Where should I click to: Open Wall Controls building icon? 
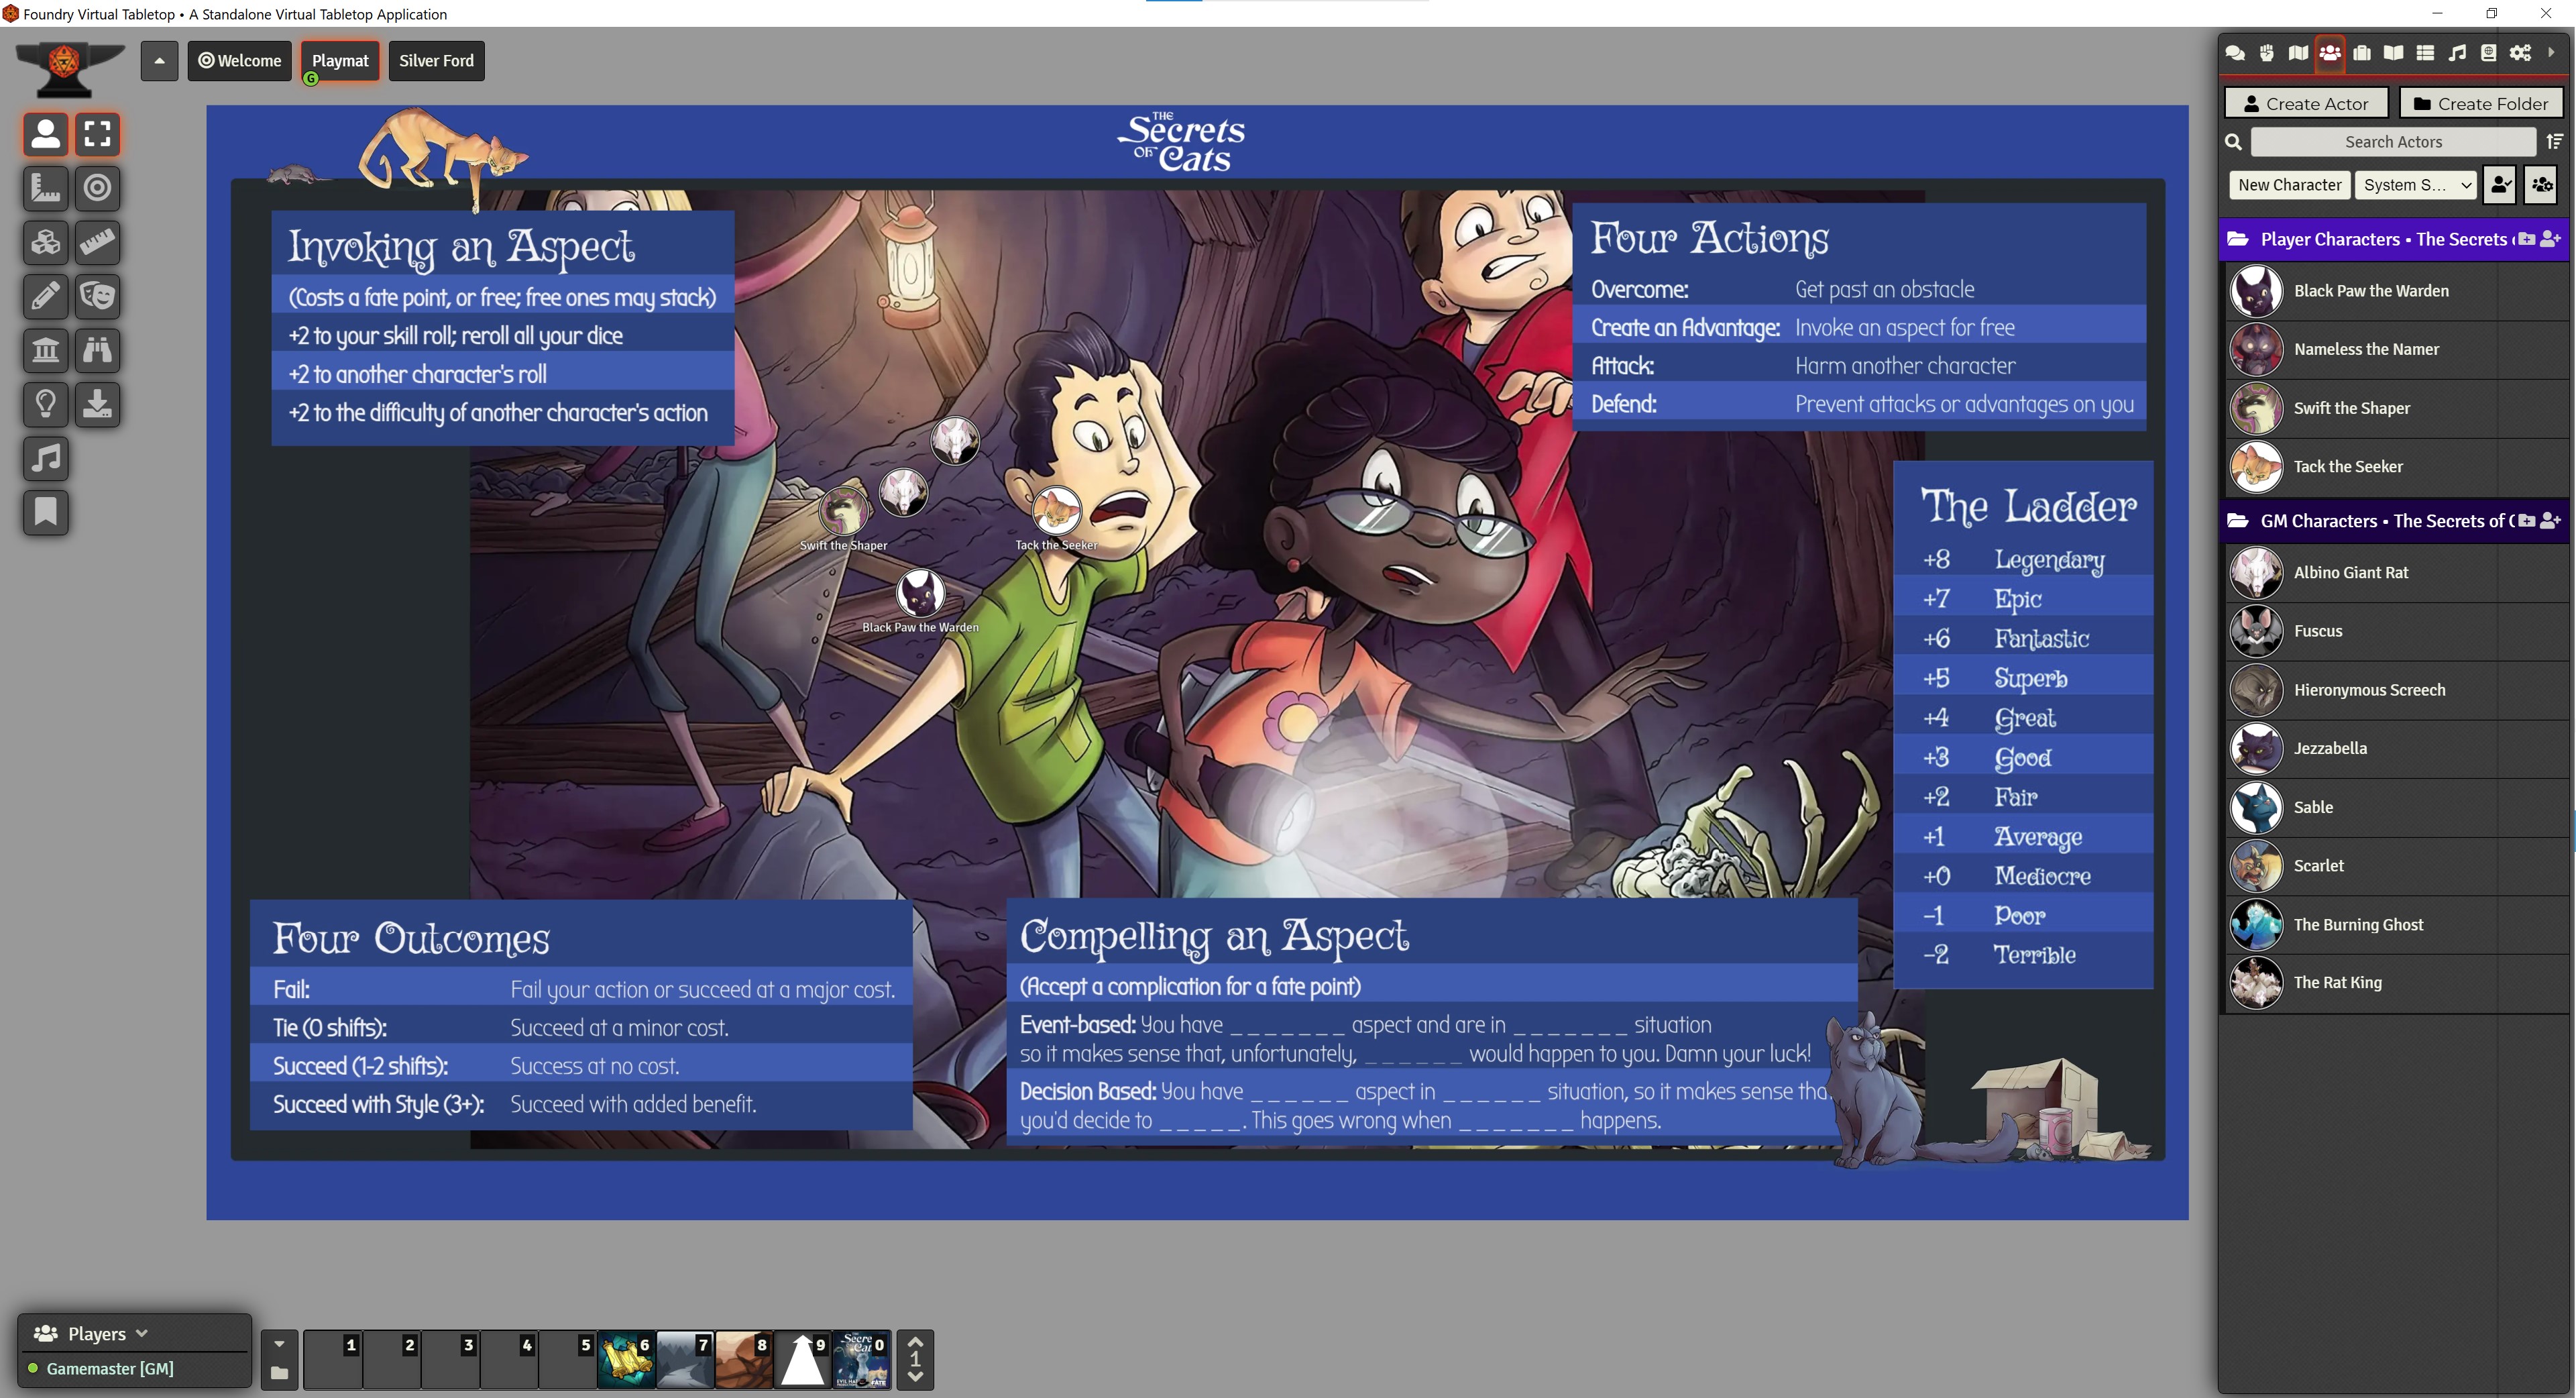(45, 350)
